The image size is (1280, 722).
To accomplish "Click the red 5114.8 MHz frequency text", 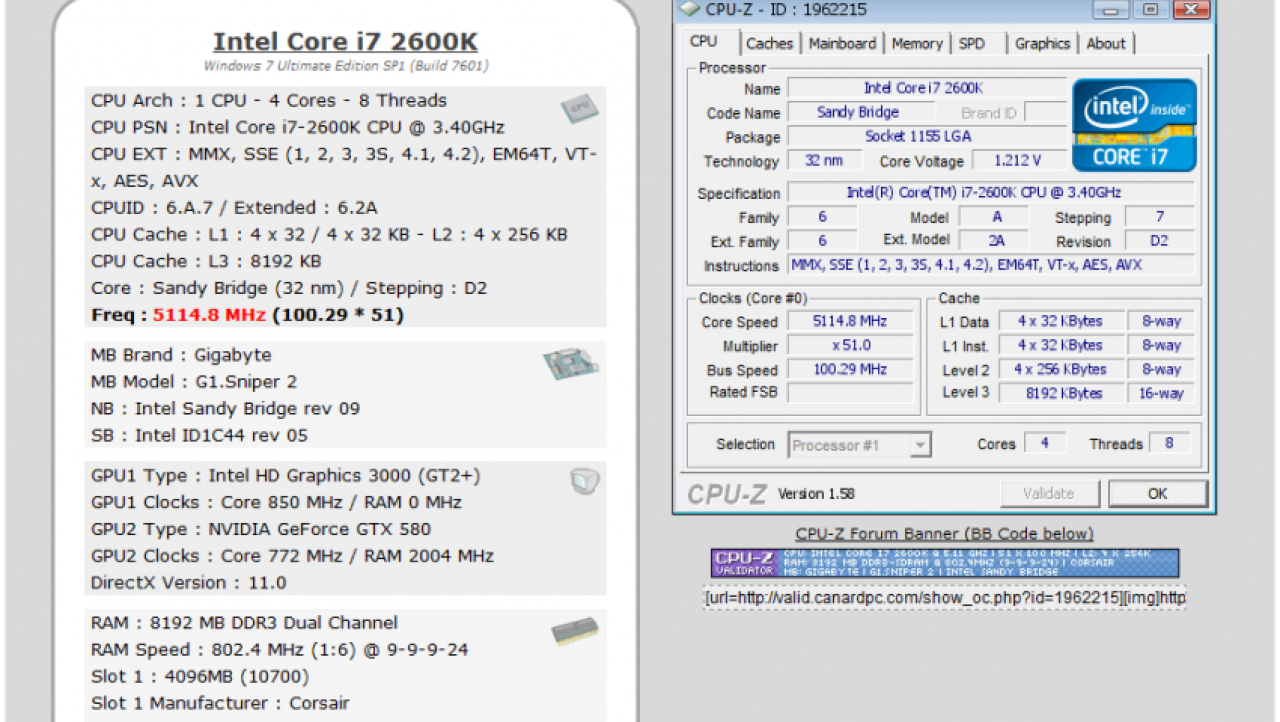I will [209, 315].
